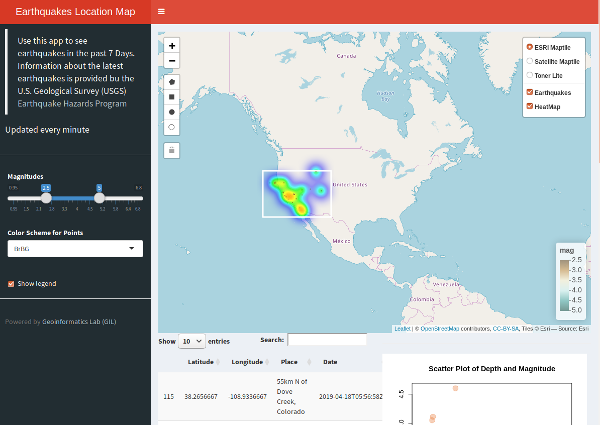
Task: Select the draw circle tool
Action: [x=172, y=112]
